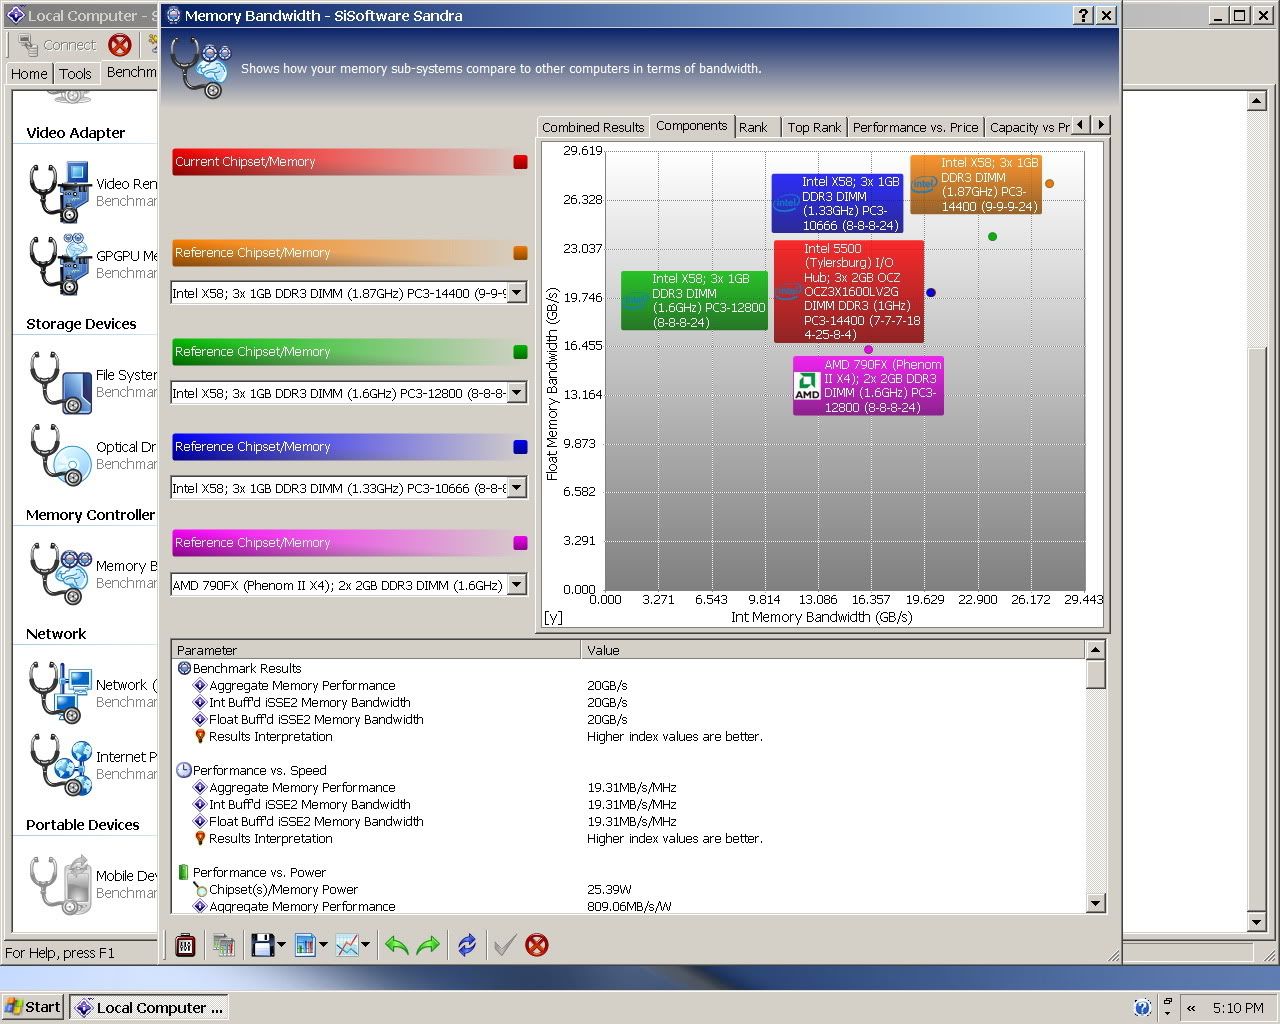Click the results list scroll-down arrow

click(x=1095, y=903)
